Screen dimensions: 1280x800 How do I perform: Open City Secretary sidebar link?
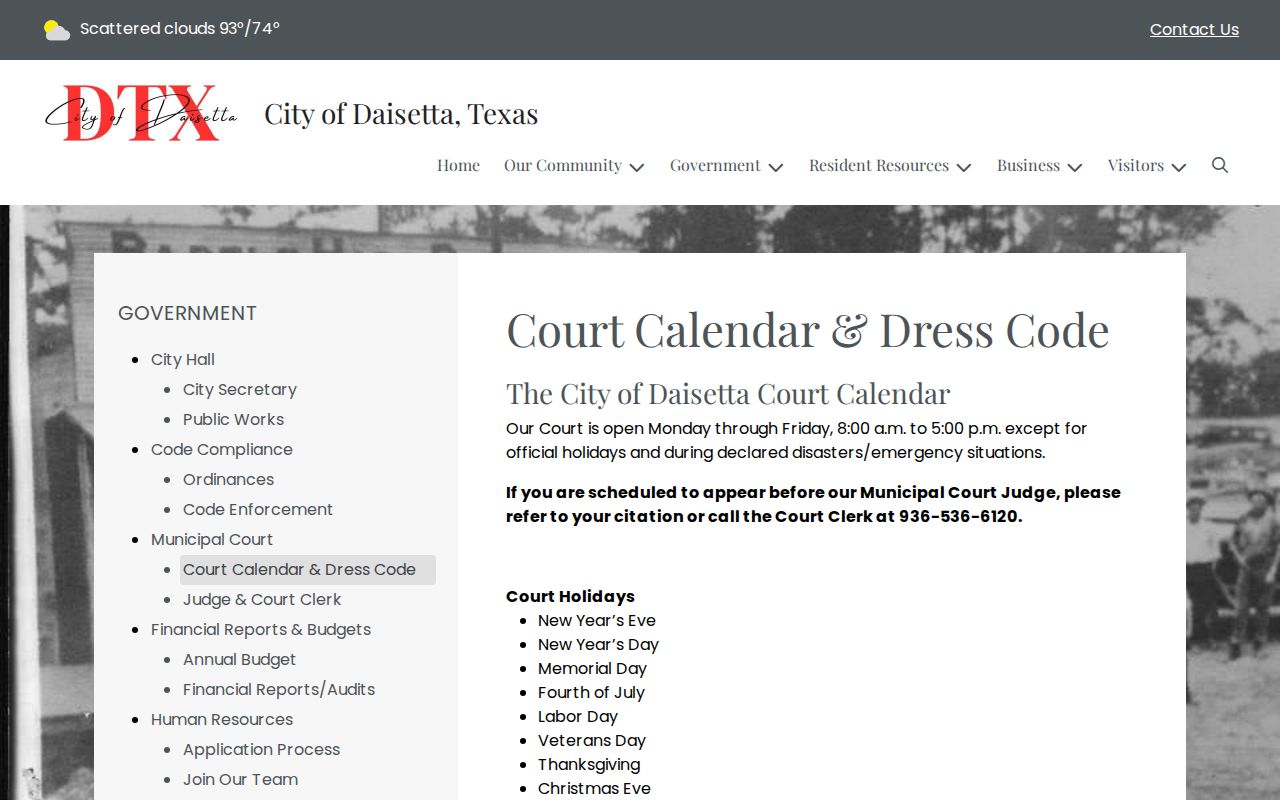(240, 389)
